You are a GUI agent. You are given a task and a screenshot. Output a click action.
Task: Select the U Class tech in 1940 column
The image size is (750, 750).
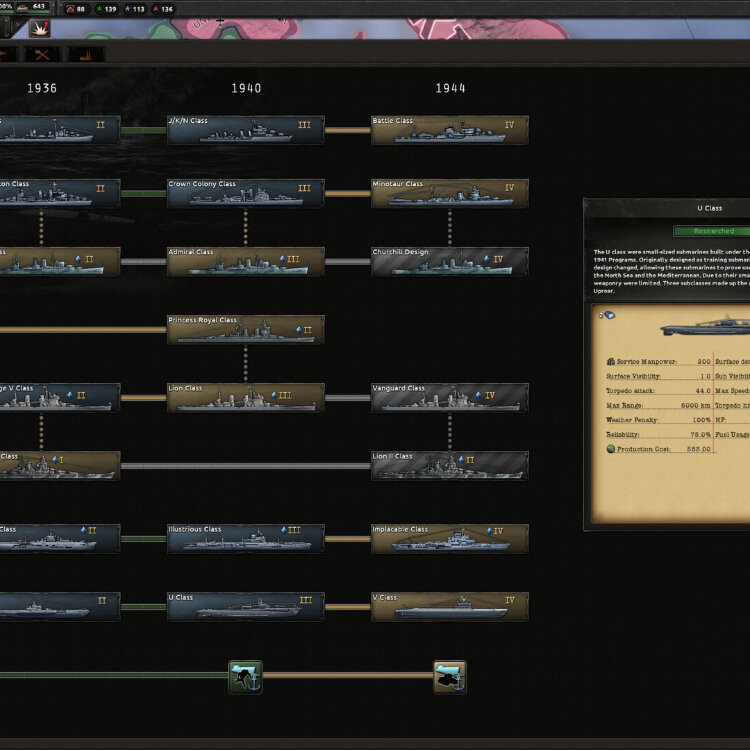click(x=245, y=607)
